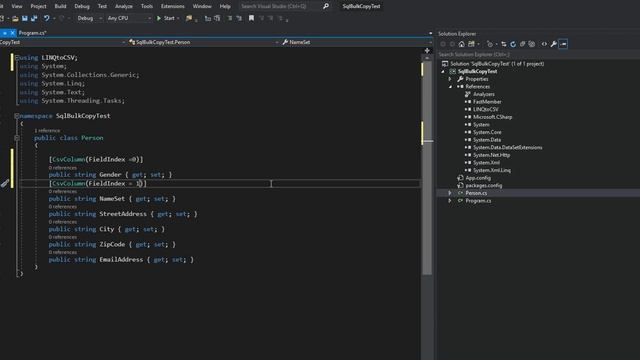Click the Back arrow in Solution Explorer toolbar

(443, 44)
